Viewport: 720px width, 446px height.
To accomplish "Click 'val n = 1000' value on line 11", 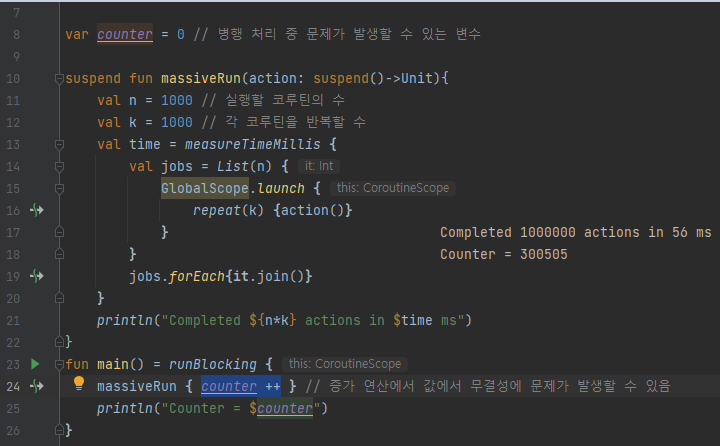I will (177, 100).
